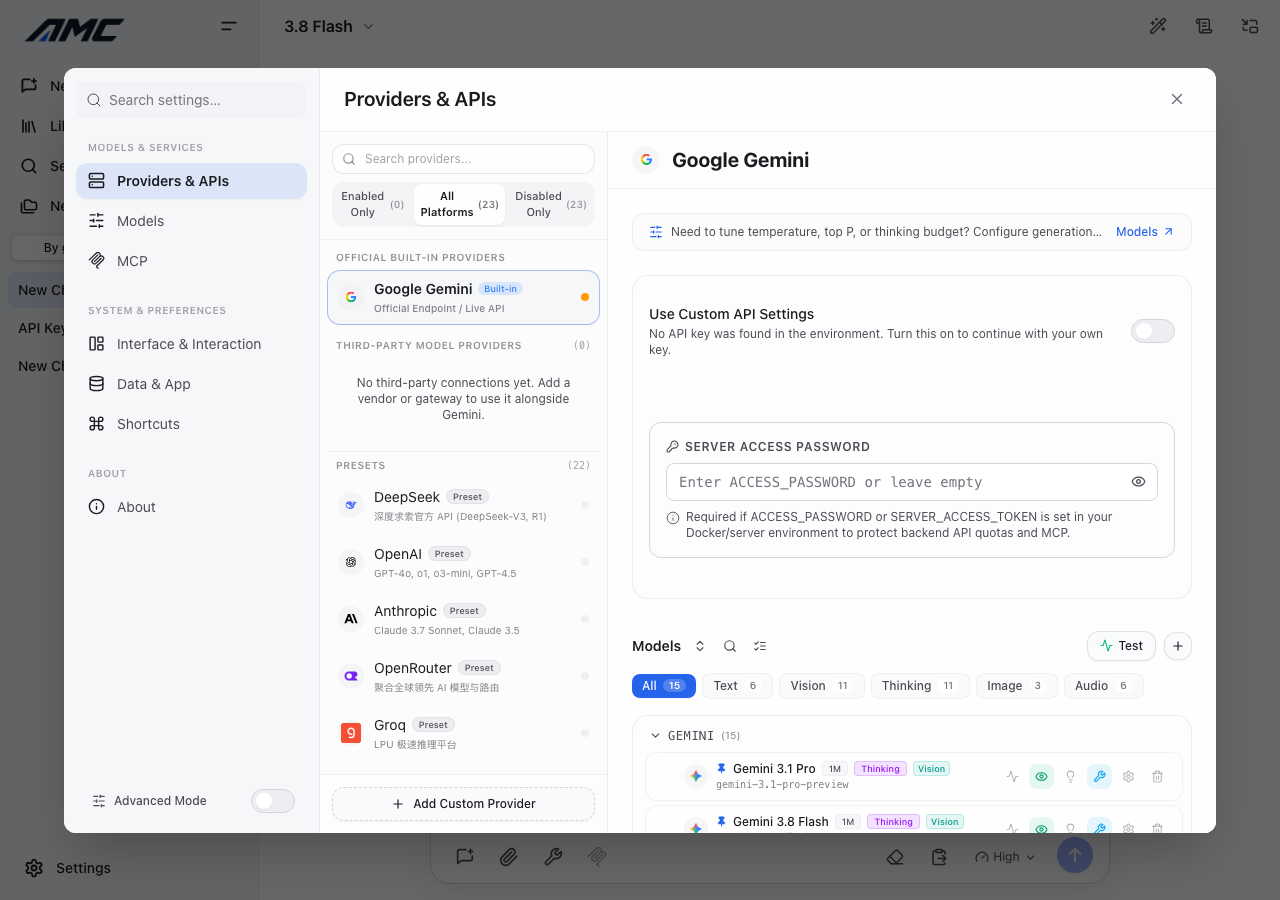This screenshot has height=900, width=1280.
Task: Click the Gemini 3.1 Pro model icon
Action: pos(696,776)
